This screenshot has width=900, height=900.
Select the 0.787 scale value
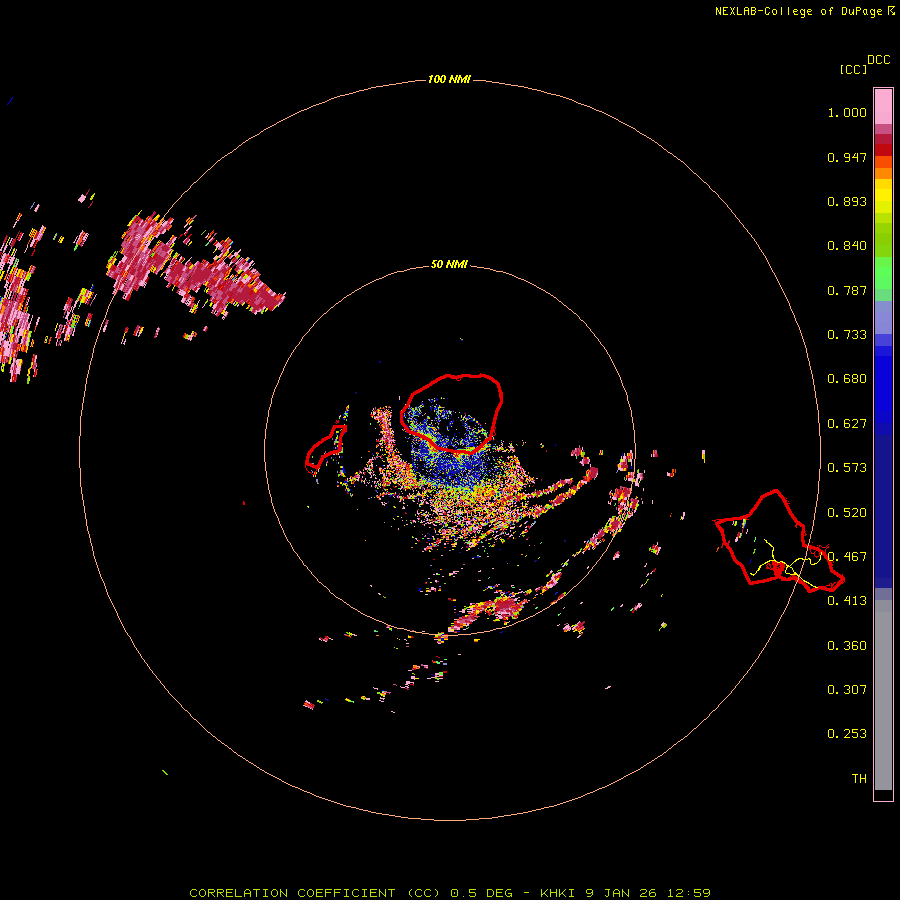(x=847, y=290)
